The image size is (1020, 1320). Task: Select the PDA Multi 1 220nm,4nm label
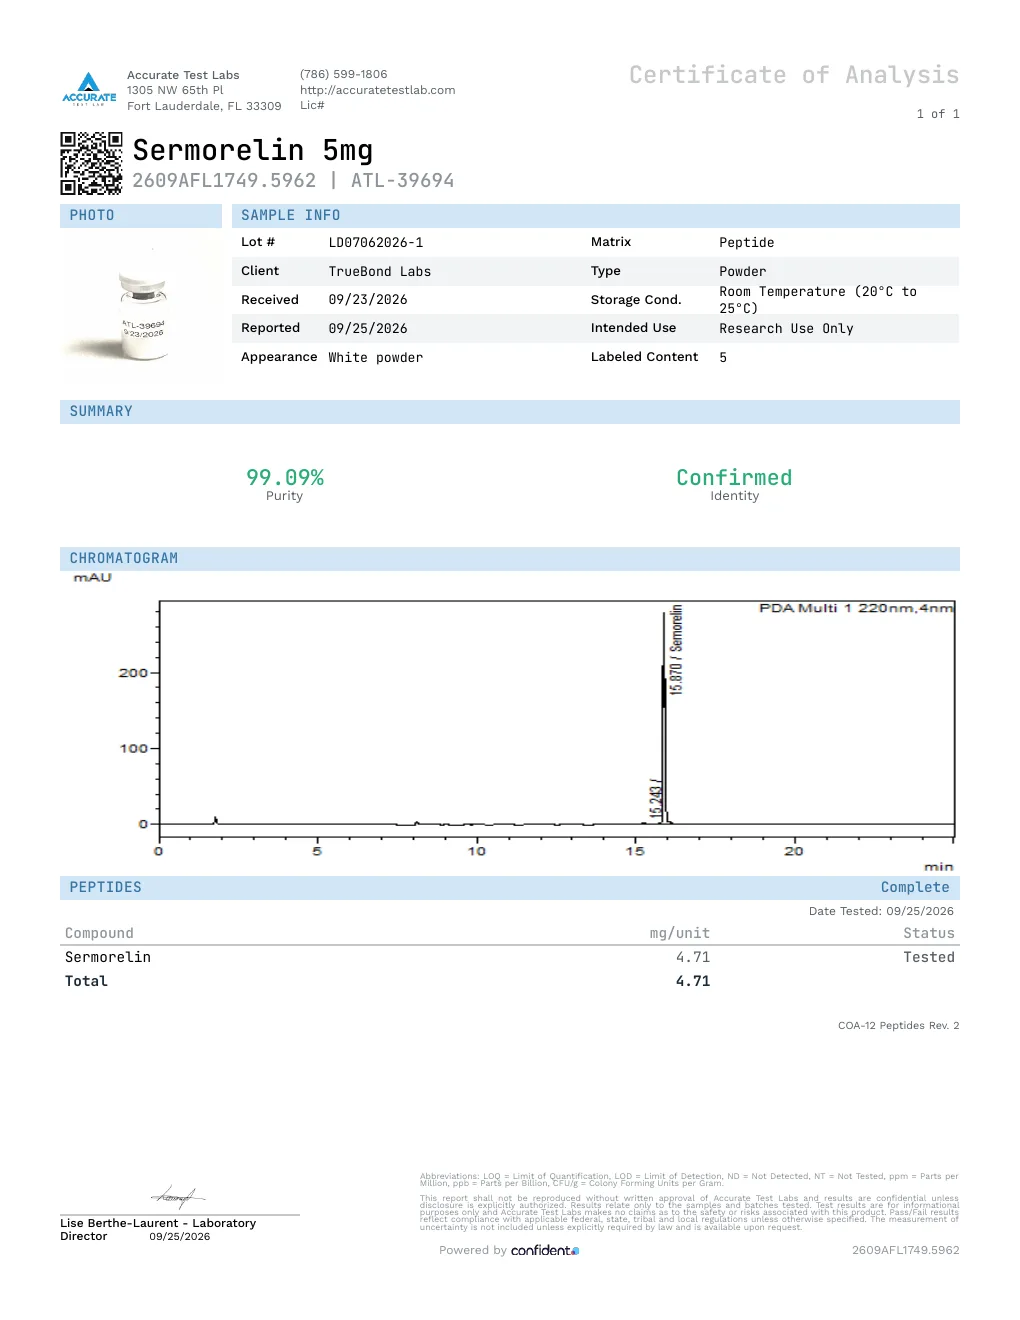[x=856, y=608]
